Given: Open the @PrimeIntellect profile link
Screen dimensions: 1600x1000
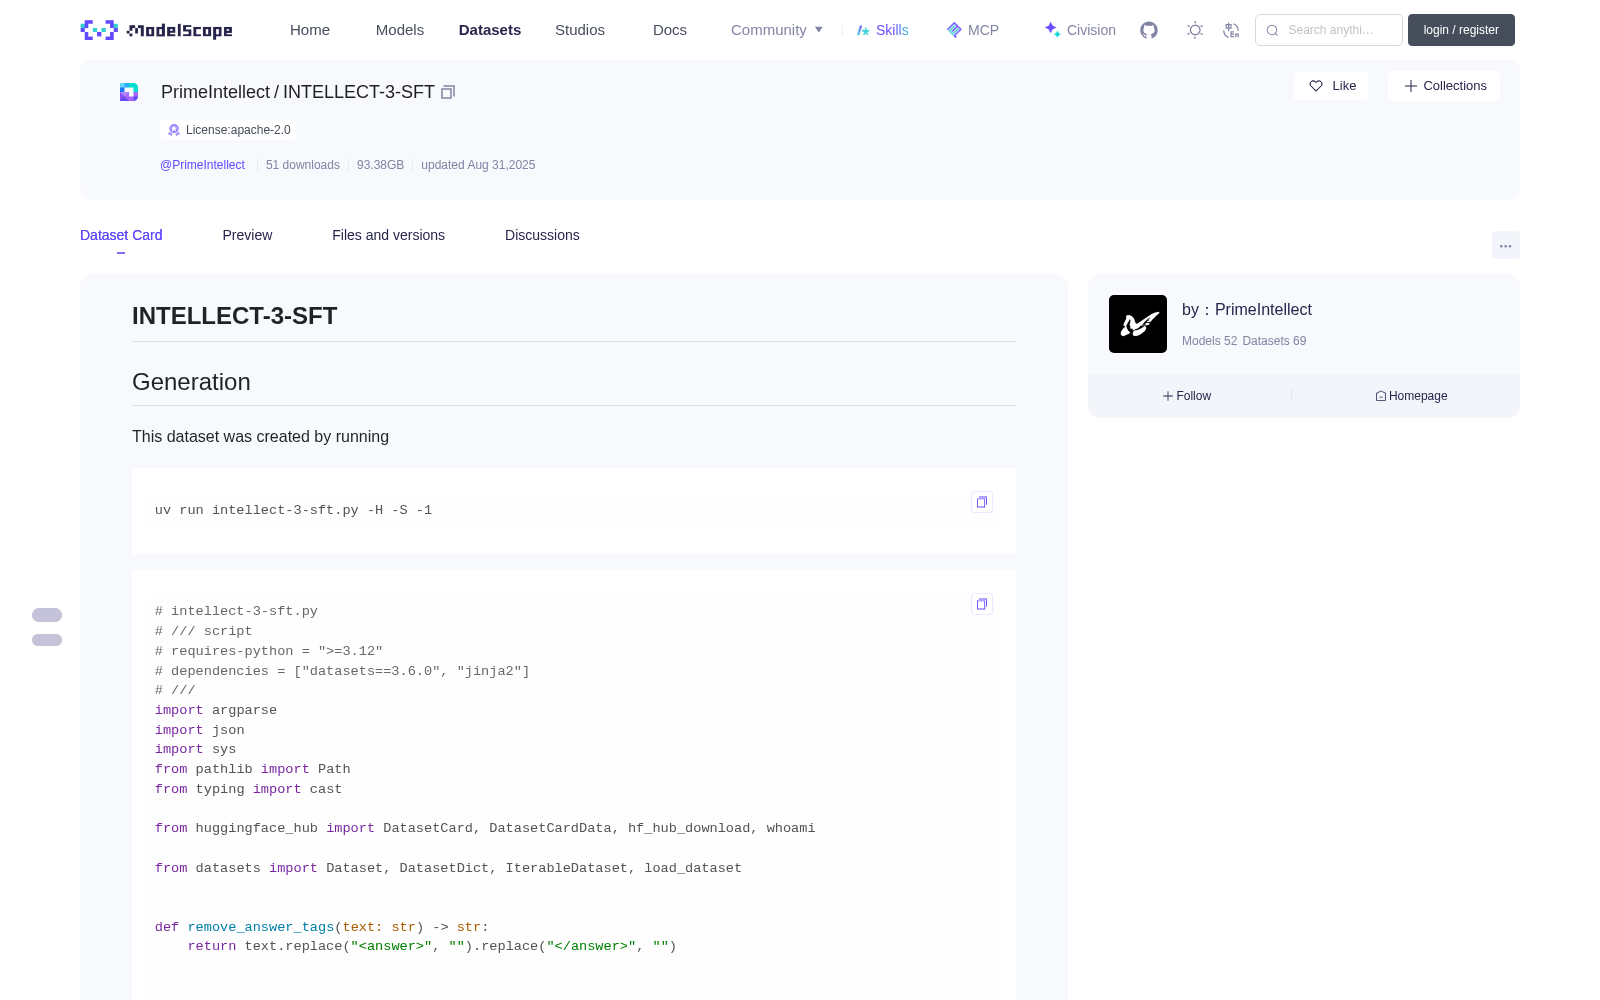Looking at the screenshot, I should (x=202, y=165).
